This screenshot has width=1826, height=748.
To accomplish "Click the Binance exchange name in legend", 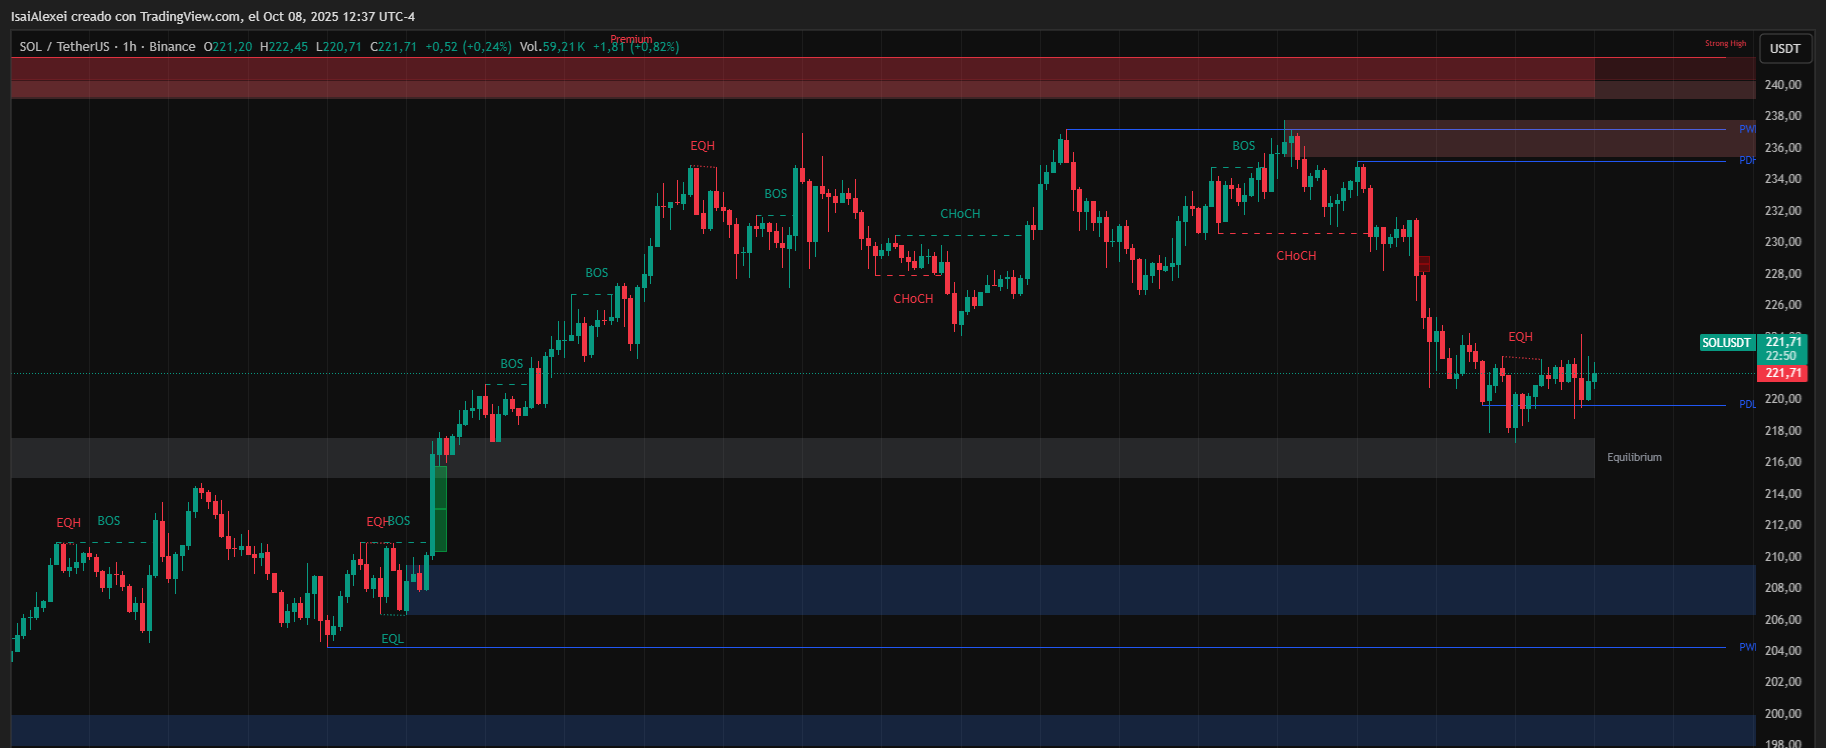I will [172, 47].
